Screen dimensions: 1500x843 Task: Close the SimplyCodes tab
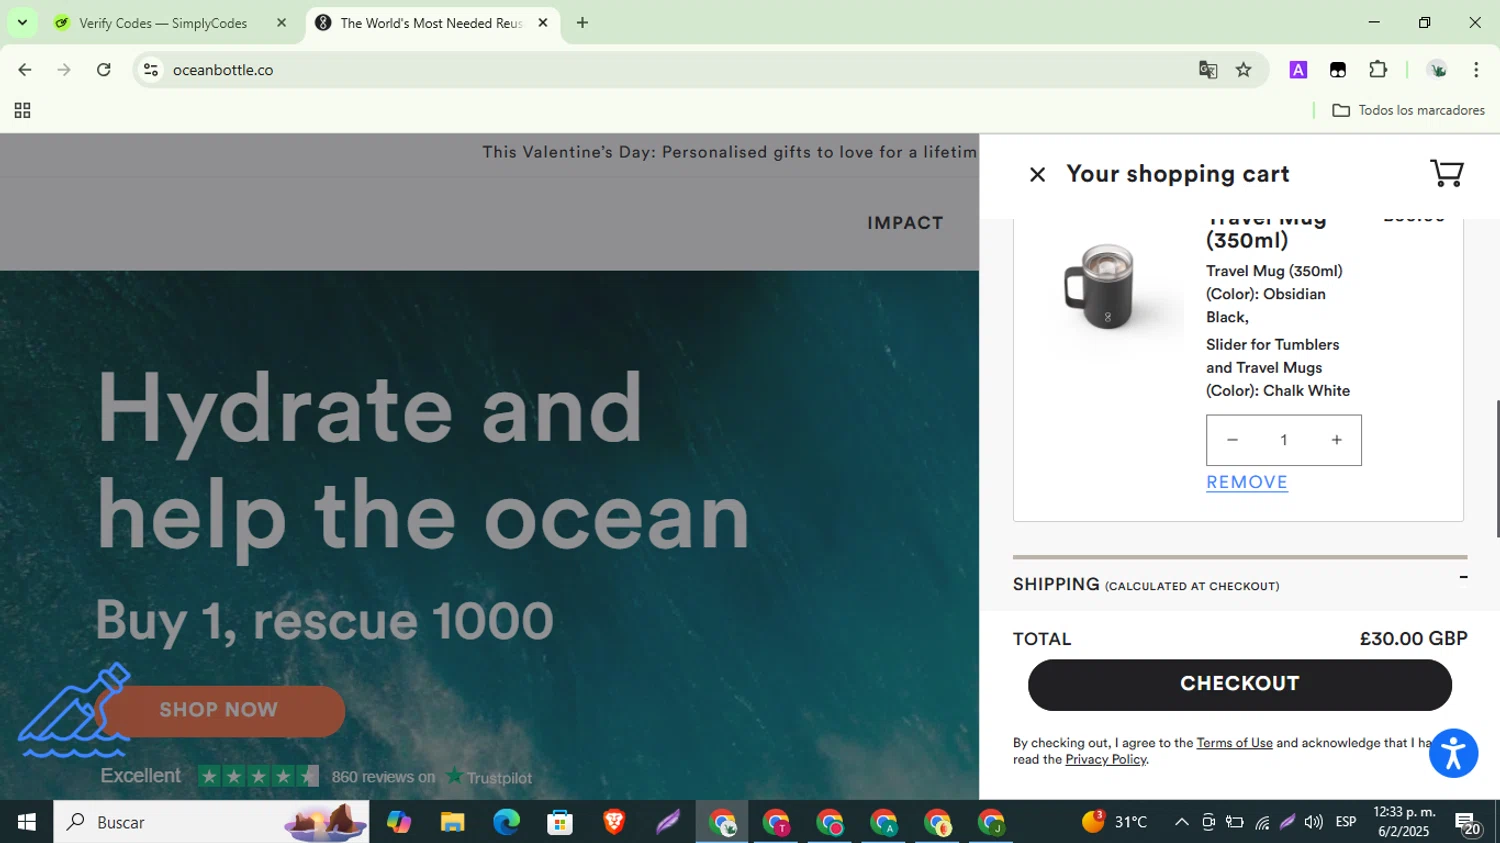click(x=281, y=23)
